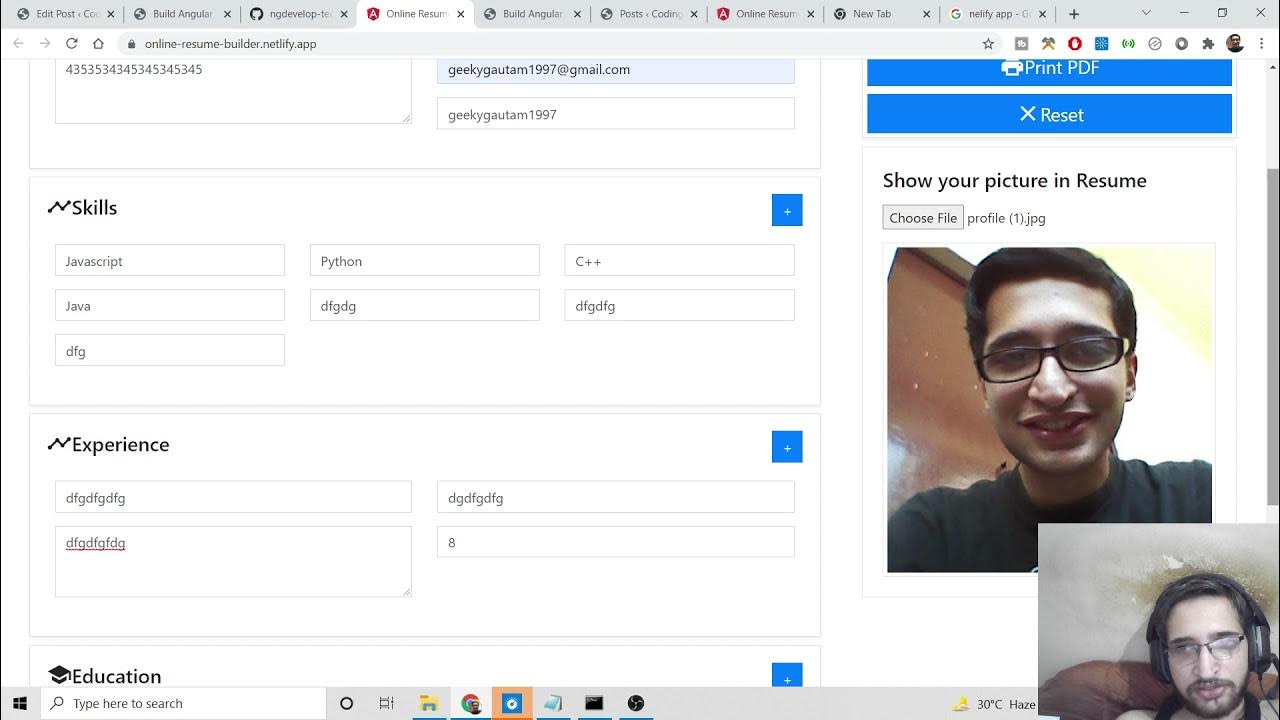Open File Explorer from the taskbar

[x=428, y=703]
